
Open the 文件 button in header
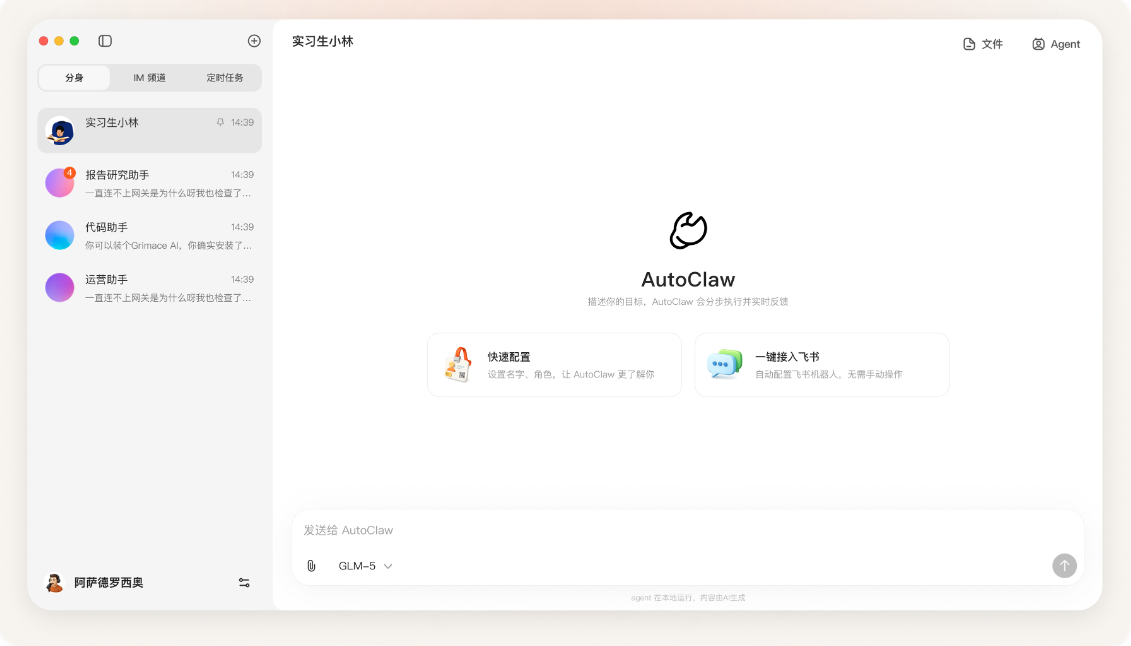coord(982,44)
